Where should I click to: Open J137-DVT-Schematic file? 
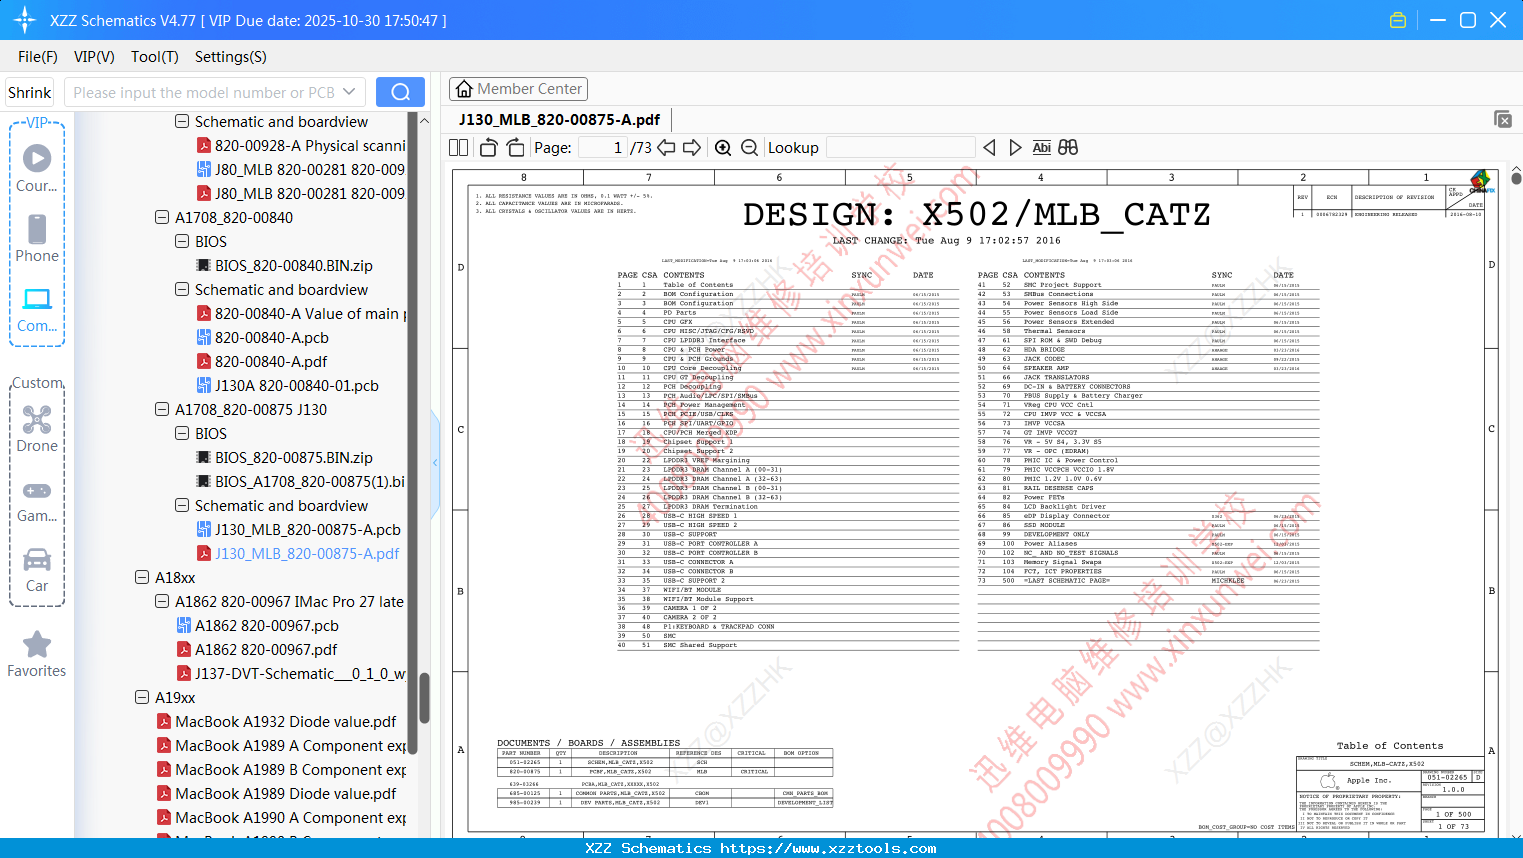tap(291, 673)
